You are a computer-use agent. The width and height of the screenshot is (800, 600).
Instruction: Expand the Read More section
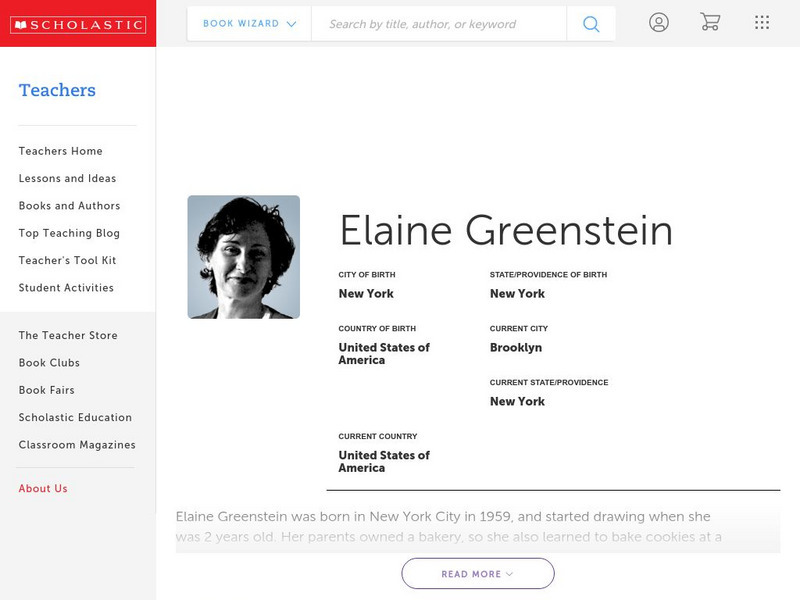[477, 573]
